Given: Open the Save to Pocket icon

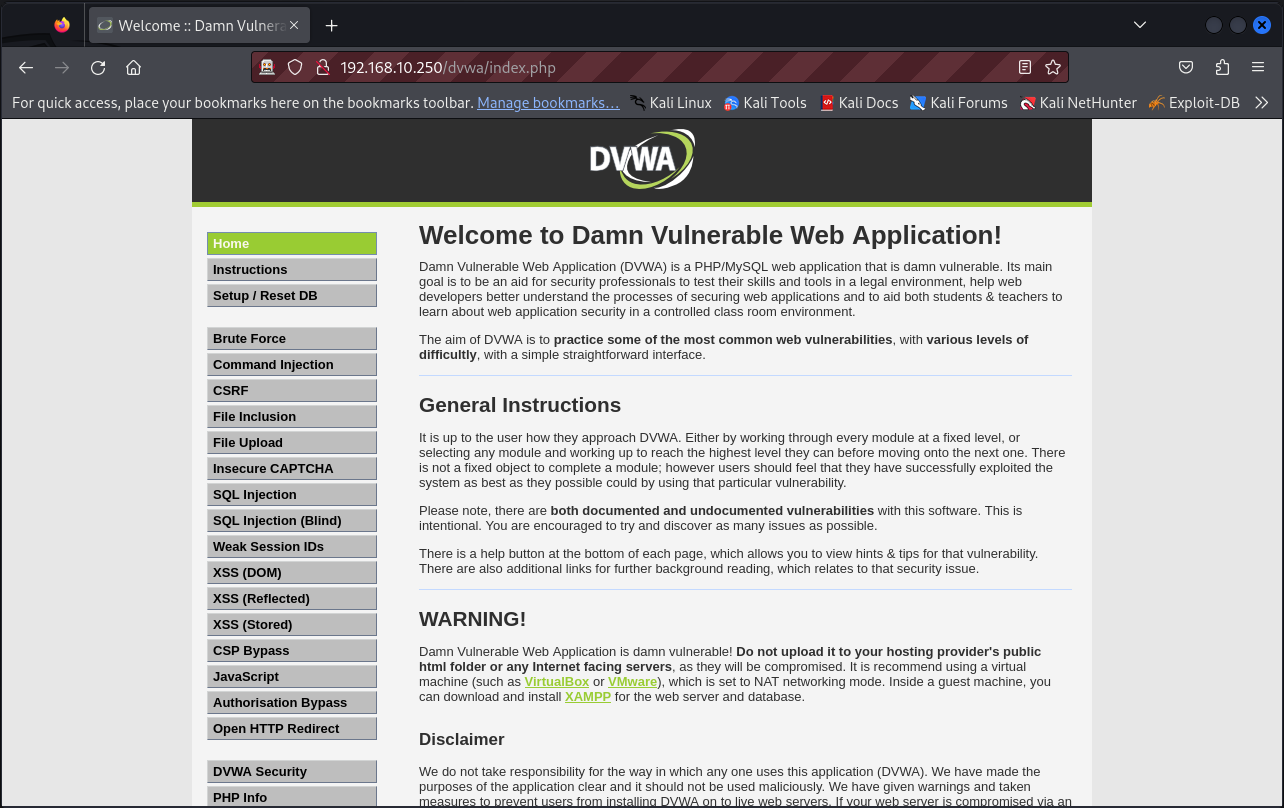Looking at the screenshot, I should (1186, 67).
